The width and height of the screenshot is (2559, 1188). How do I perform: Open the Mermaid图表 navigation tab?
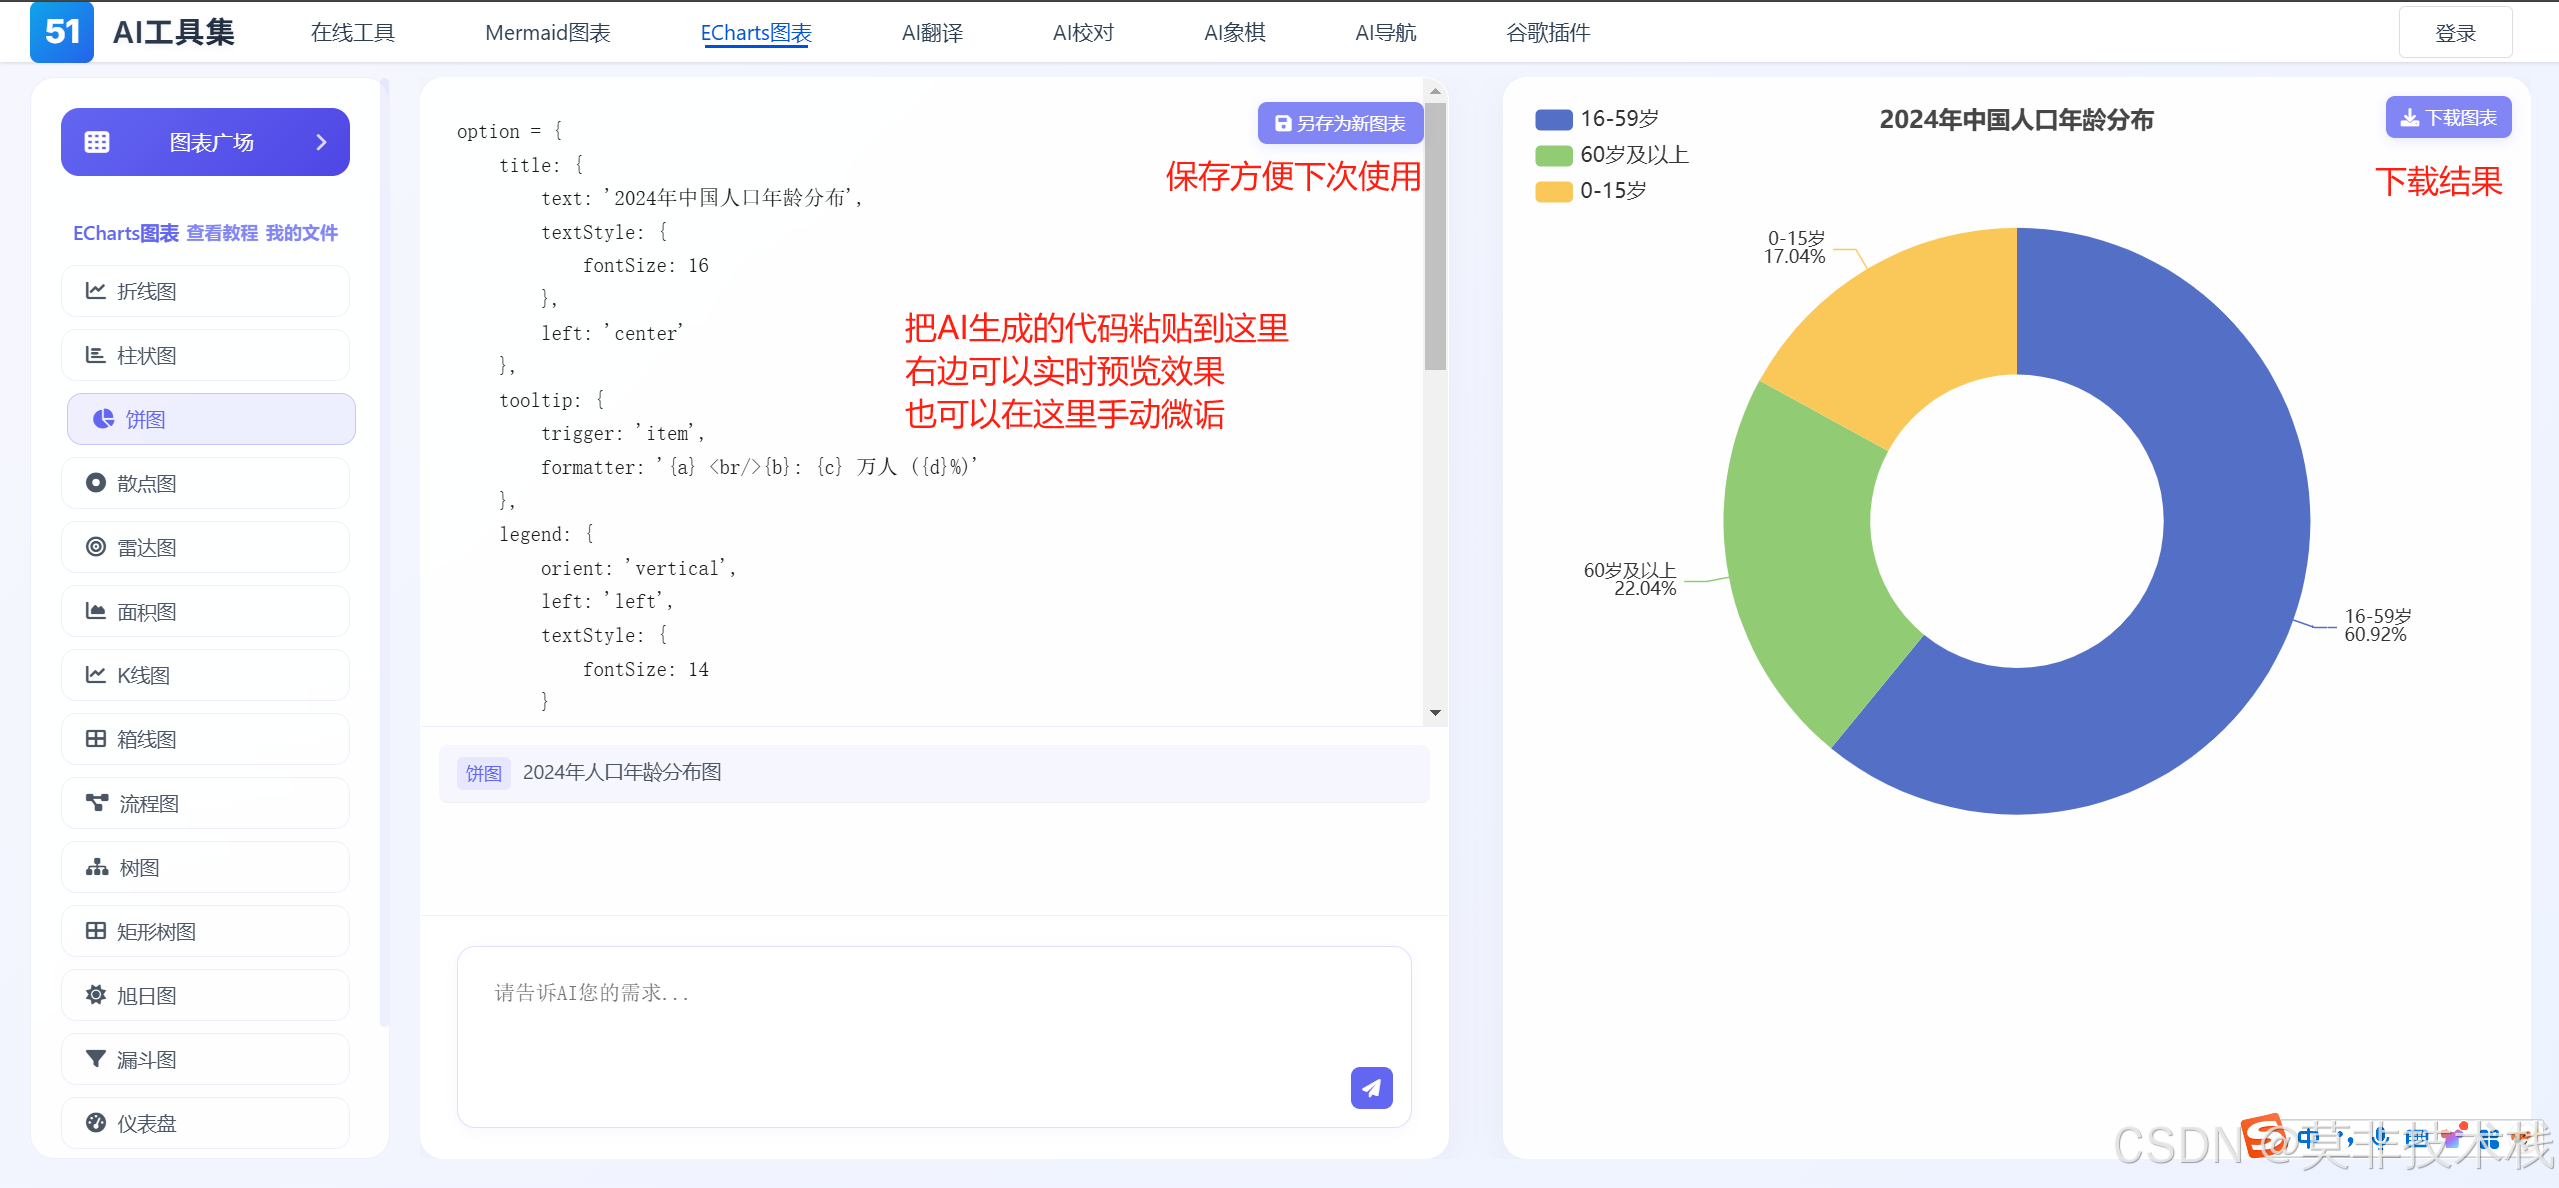[x=547, y=33]
